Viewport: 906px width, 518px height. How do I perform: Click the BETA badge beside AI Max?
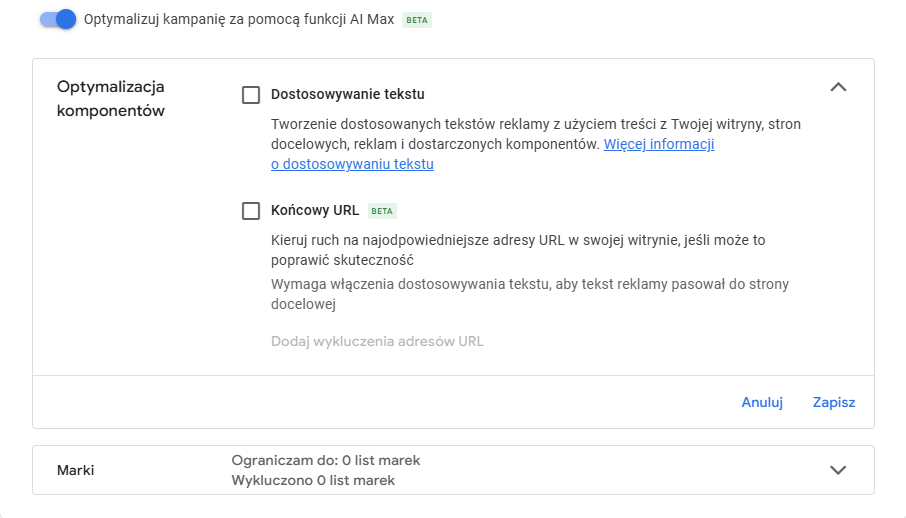click(417, 20)
